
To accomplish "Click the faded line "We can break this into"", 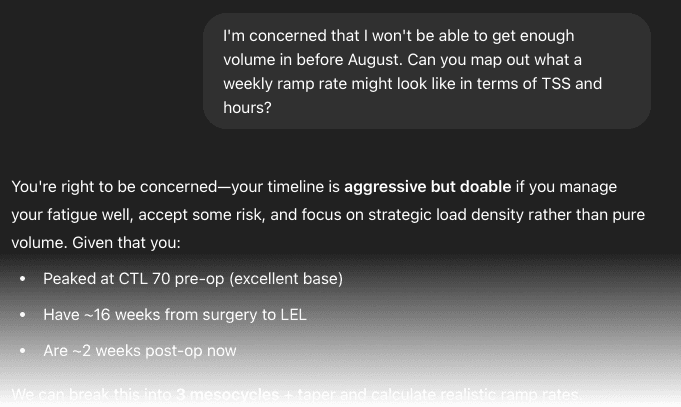I will [92, 394].
